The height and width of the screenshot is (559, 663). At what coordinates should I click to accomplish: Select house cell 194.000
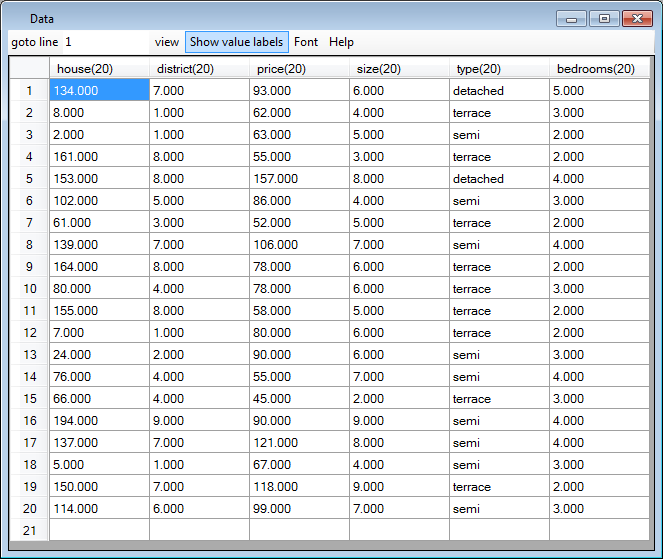(x=99, y=420)
